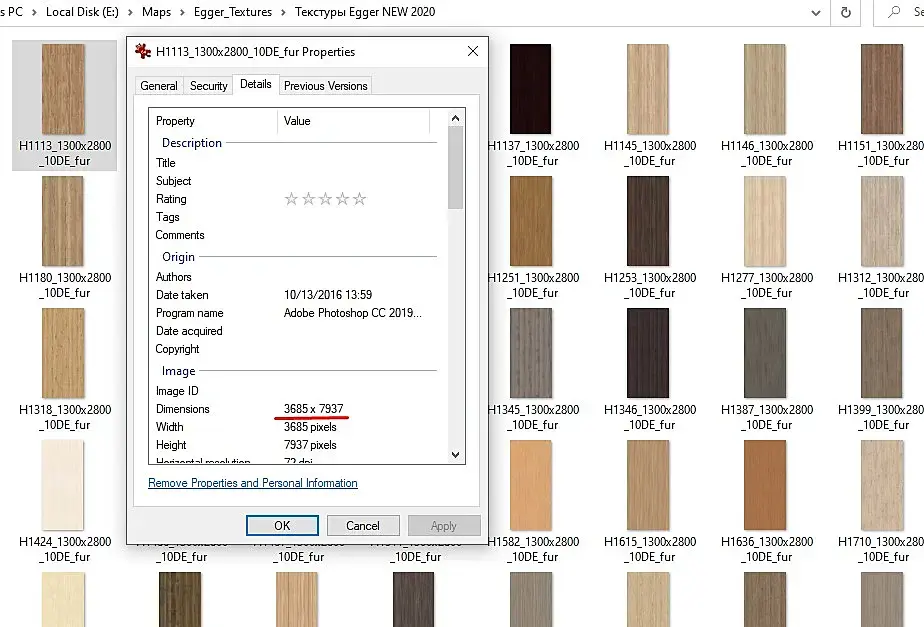Expand the chevron after Local Disk (E:)
924x627 pixels.
[x=130, y=12]
